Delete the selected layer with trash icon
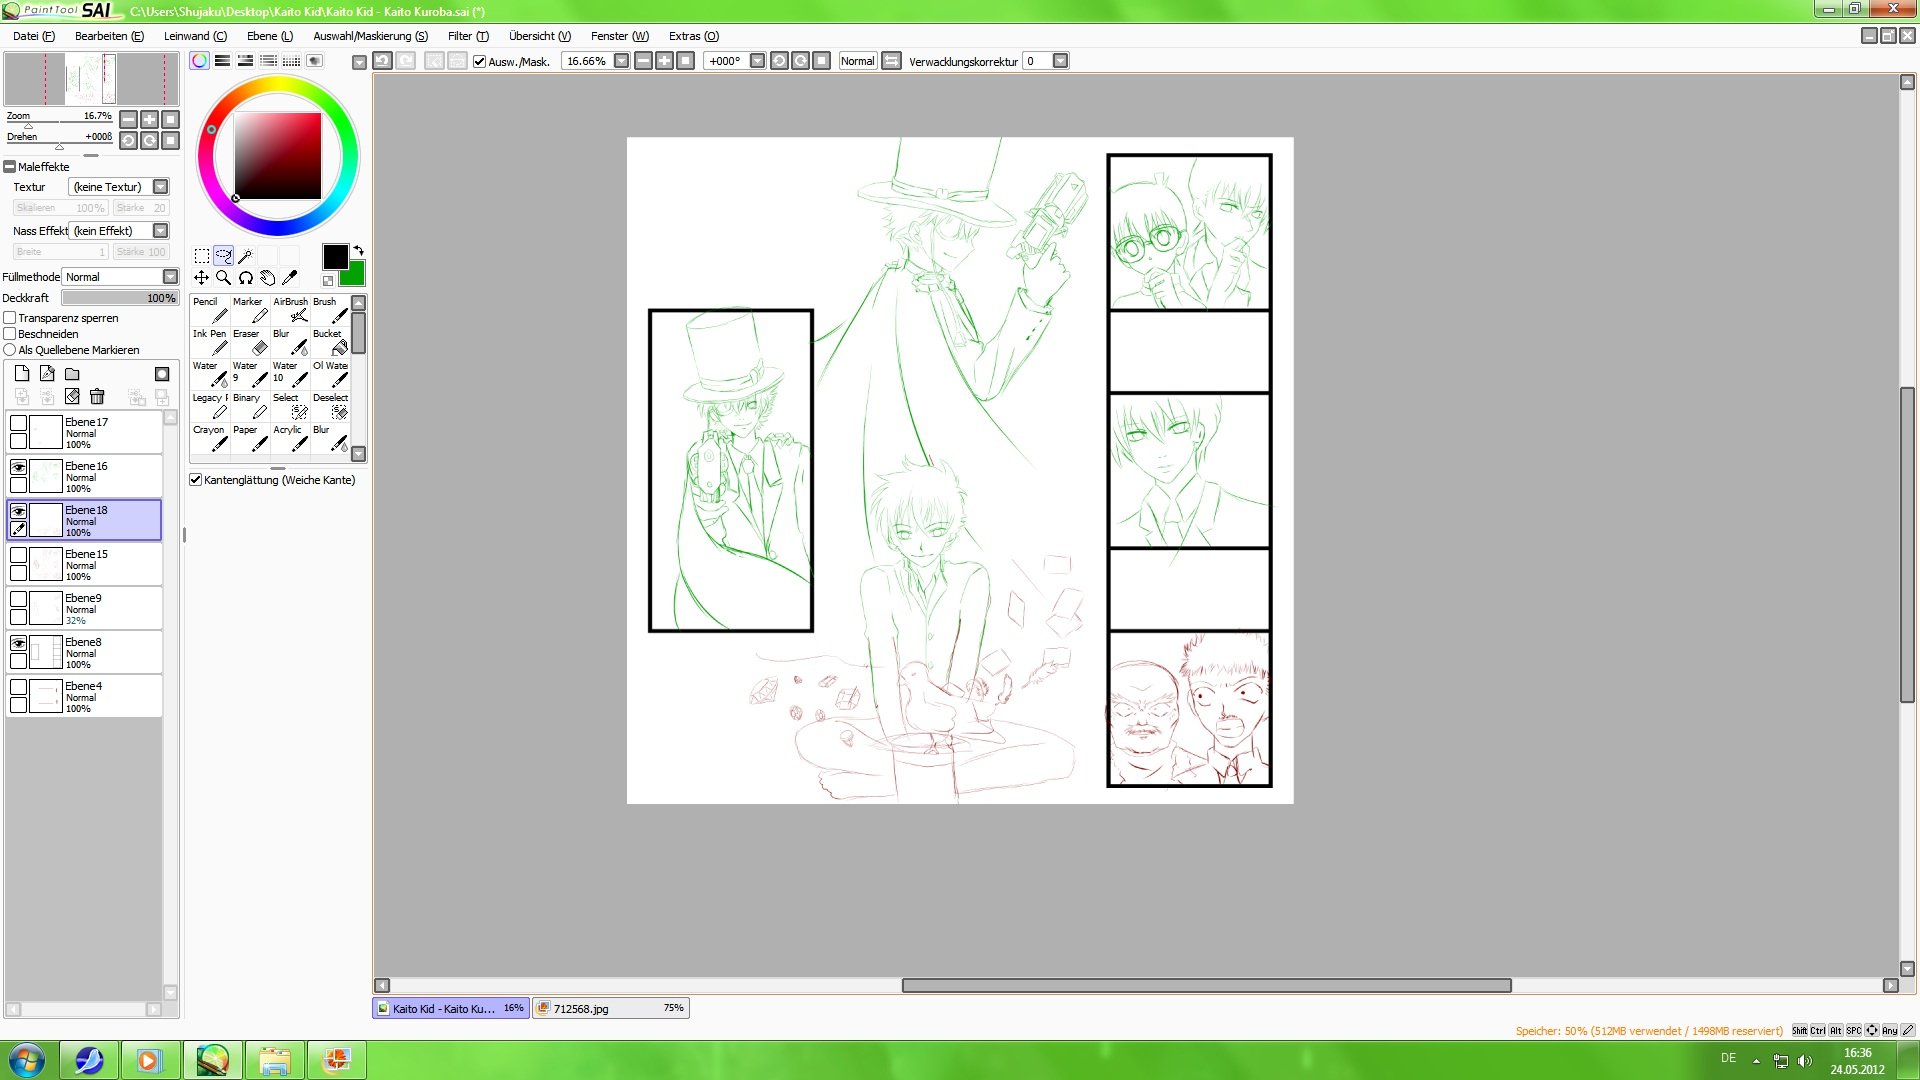 pos(97,397)
